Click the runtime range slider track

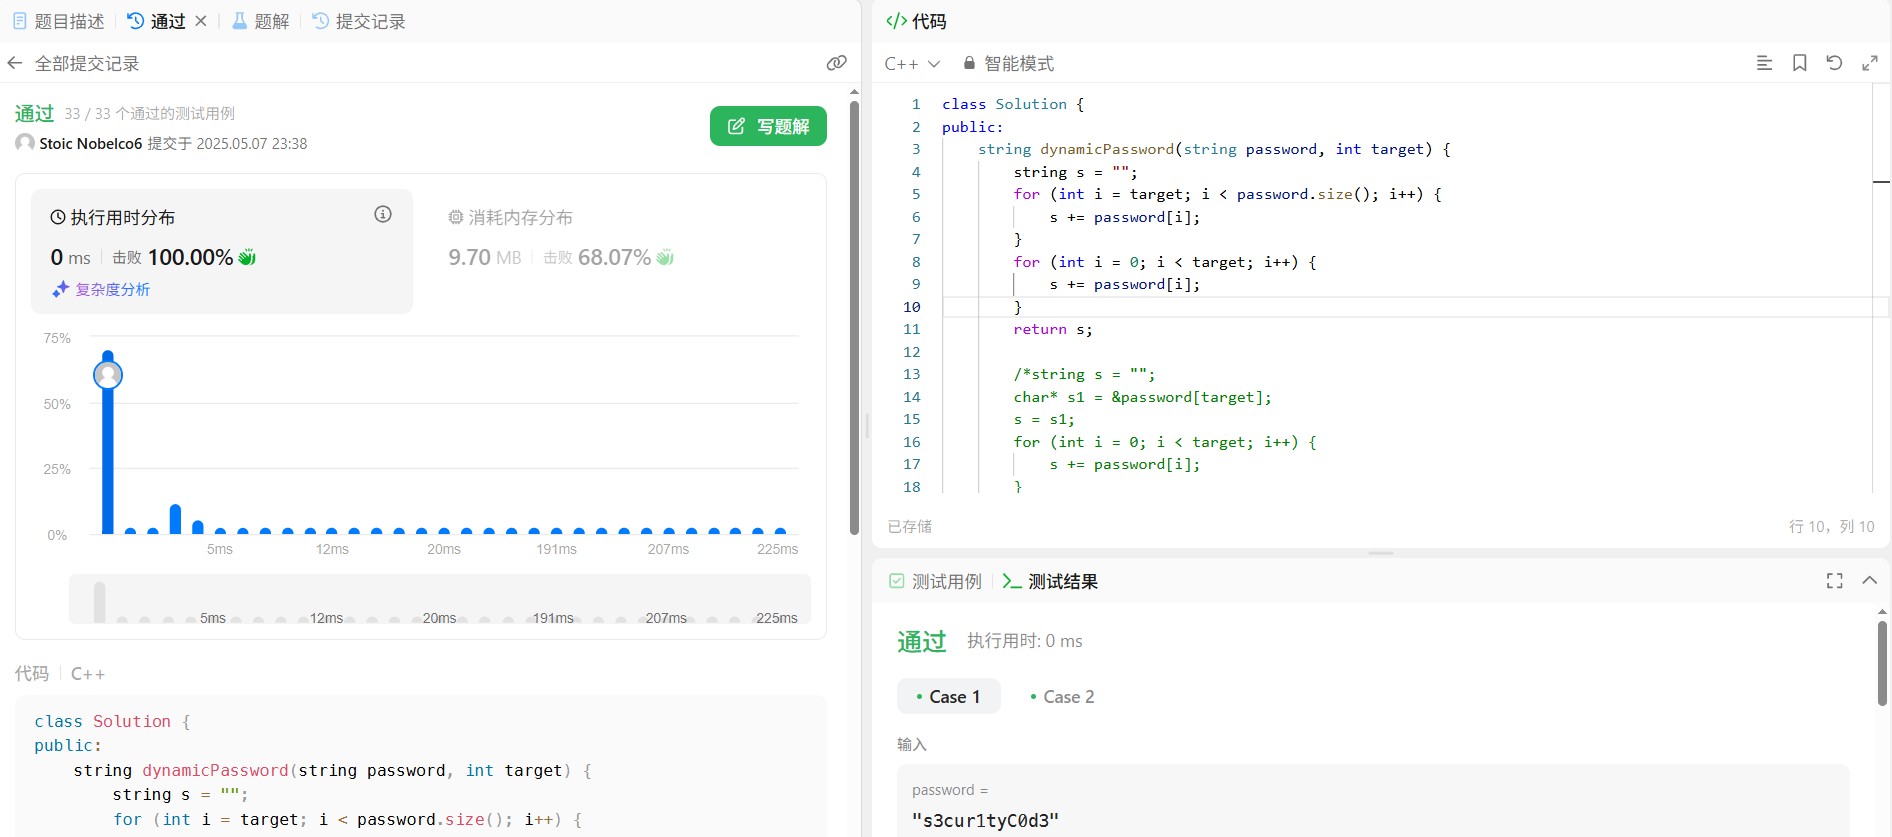coord(440,599)
